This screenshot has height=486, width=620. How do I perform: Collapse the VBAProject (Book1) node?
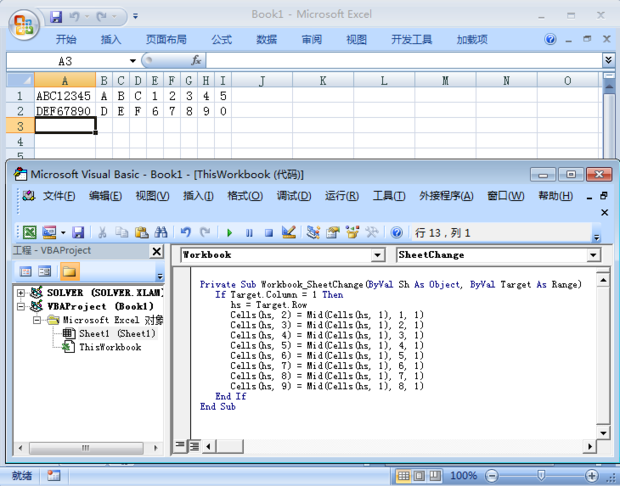click(x=21, y=306)
